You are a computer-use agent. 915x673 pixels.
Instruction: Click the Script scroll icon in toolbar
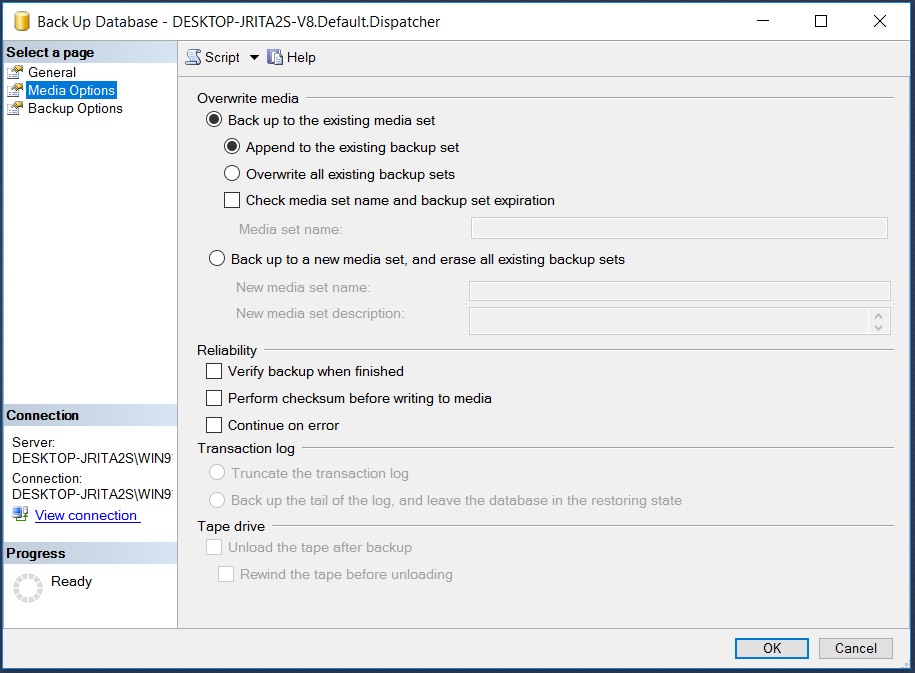pos(193,57)
